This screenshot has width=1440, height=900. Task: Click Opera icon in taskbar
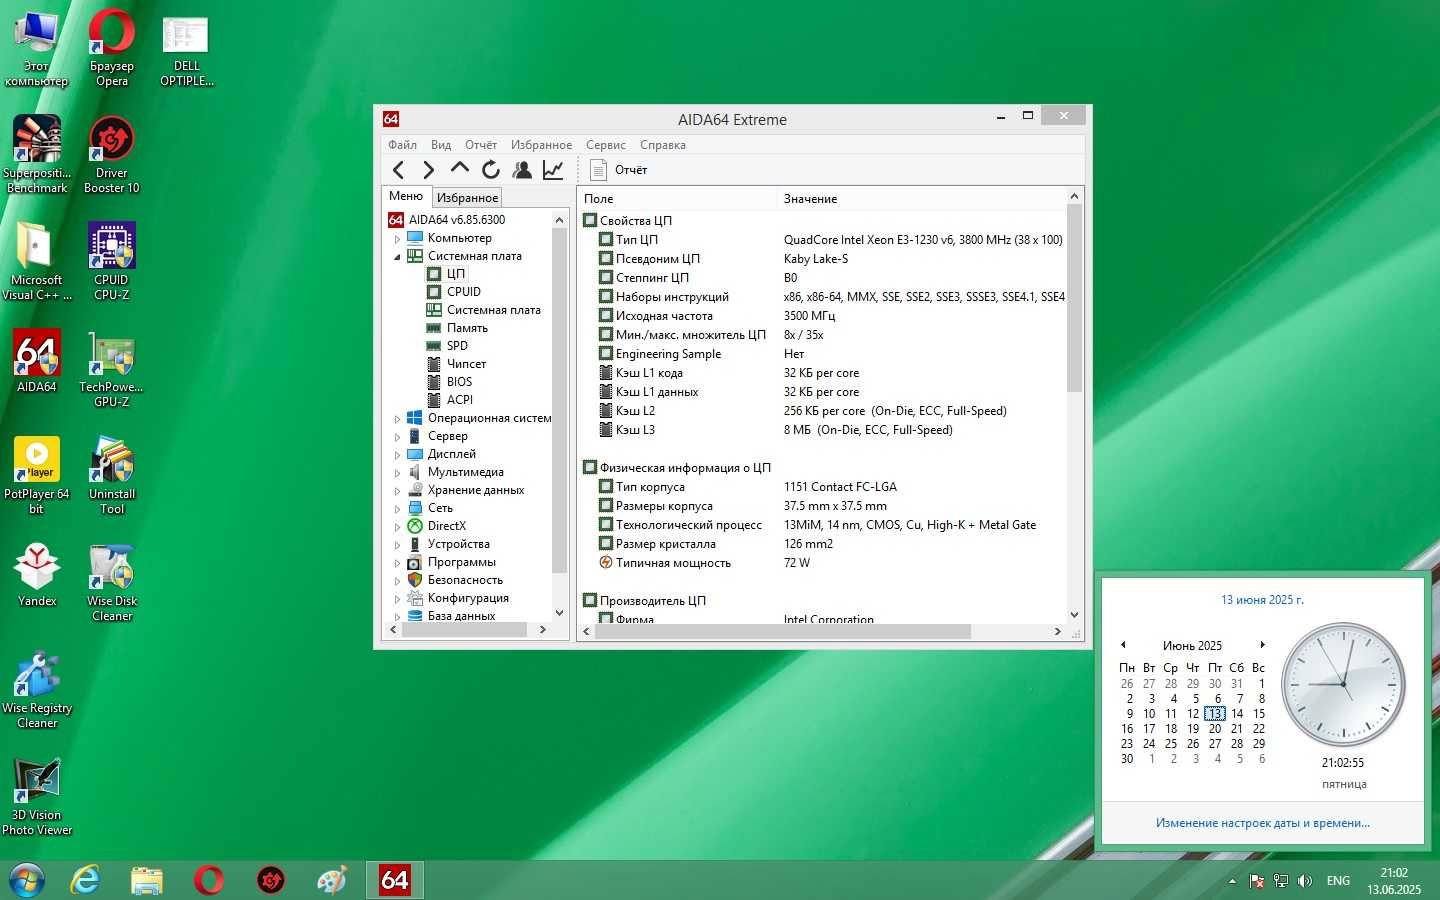(209, 880)
